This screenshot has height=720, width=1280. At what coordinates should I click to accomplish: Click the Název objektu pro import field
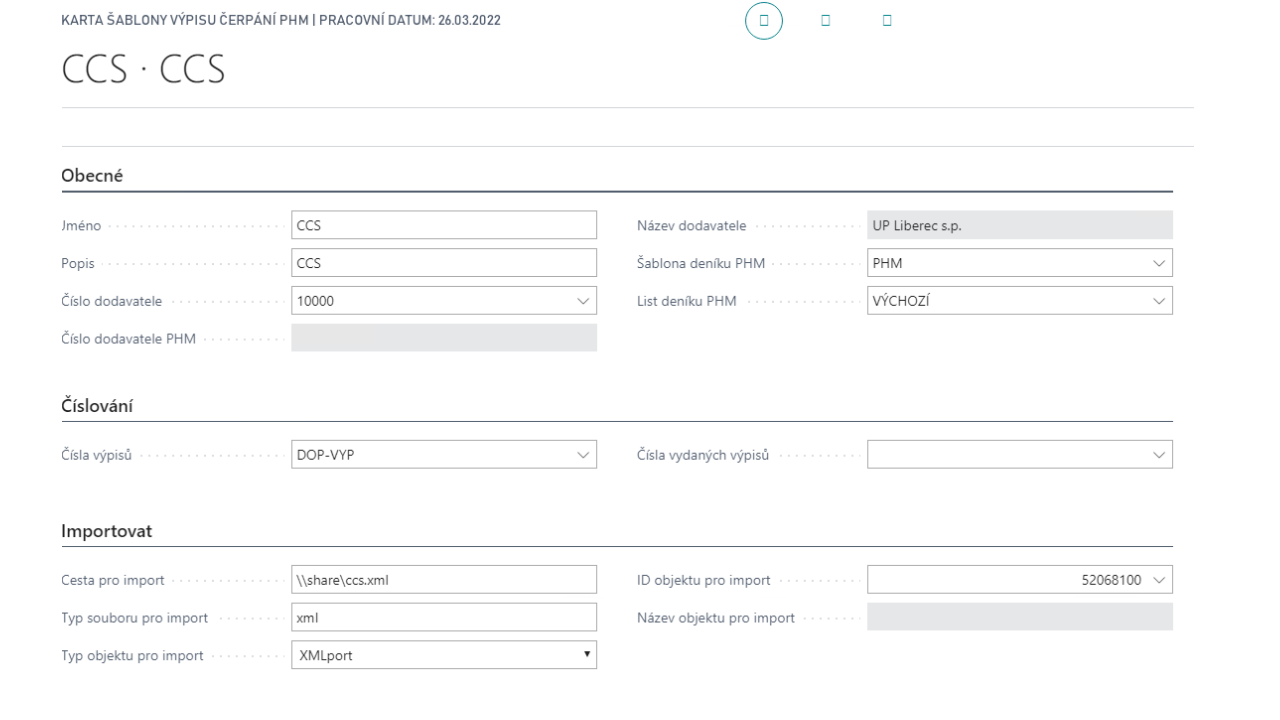[1019, 617]
